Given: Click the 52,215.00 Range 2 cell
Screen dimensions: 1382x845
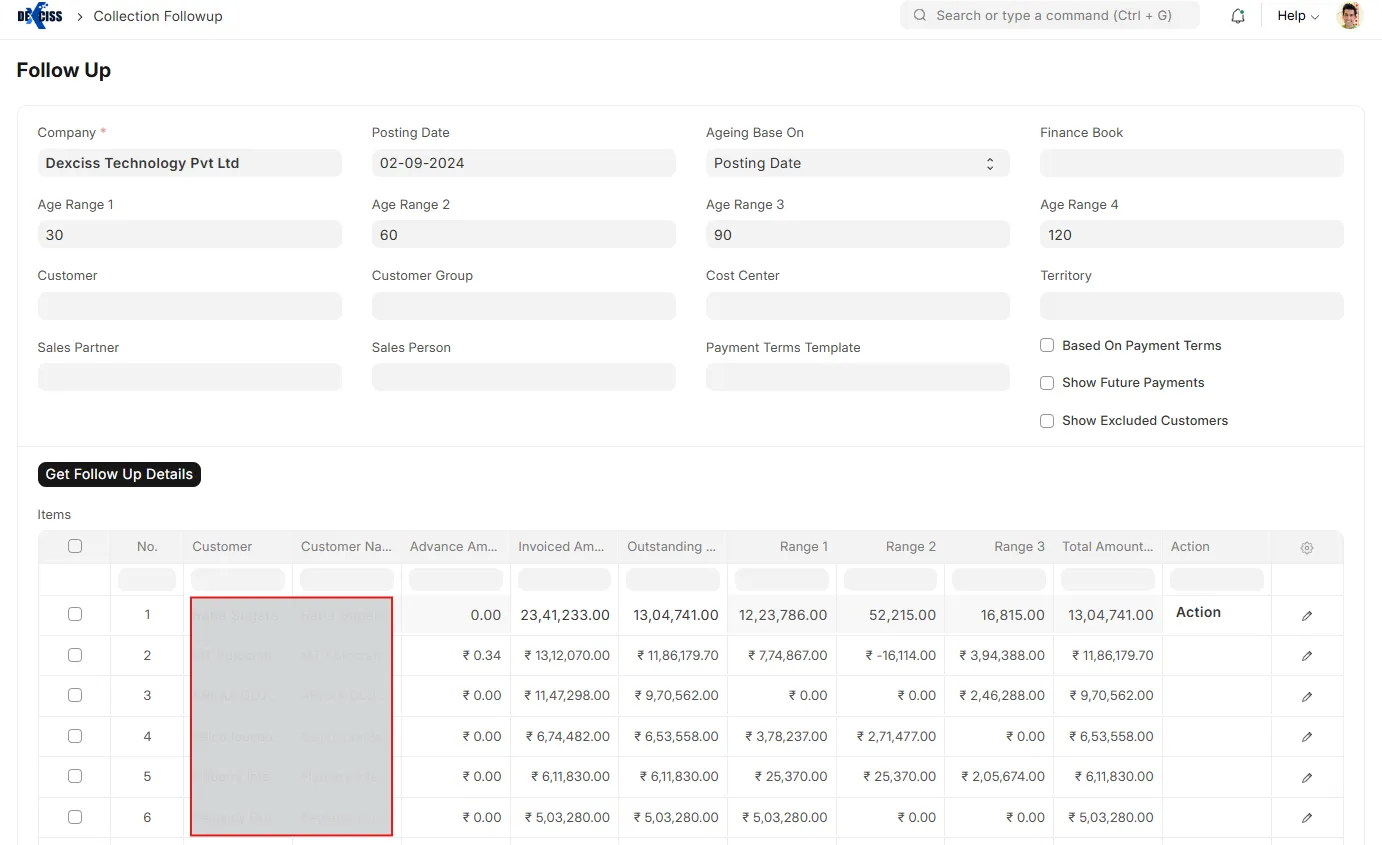Looking at the screenshot, I should click(890, 615).
